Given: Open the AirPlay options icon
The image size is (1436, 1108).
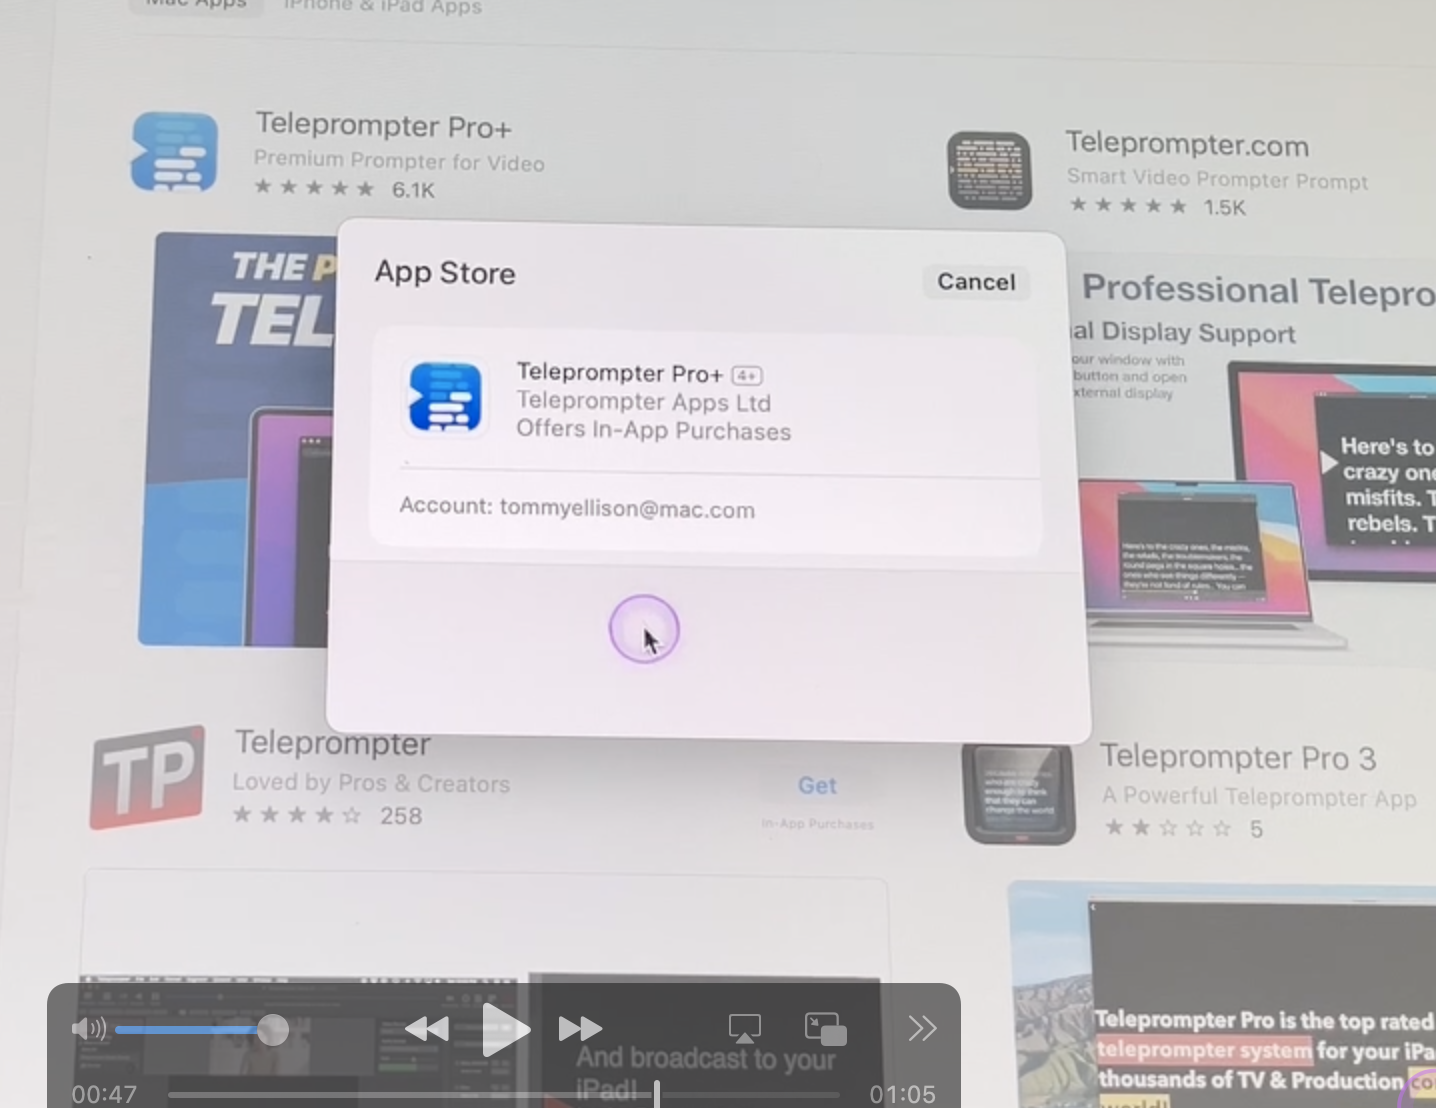Looking at the screenshot, I should click(745, 1028).
